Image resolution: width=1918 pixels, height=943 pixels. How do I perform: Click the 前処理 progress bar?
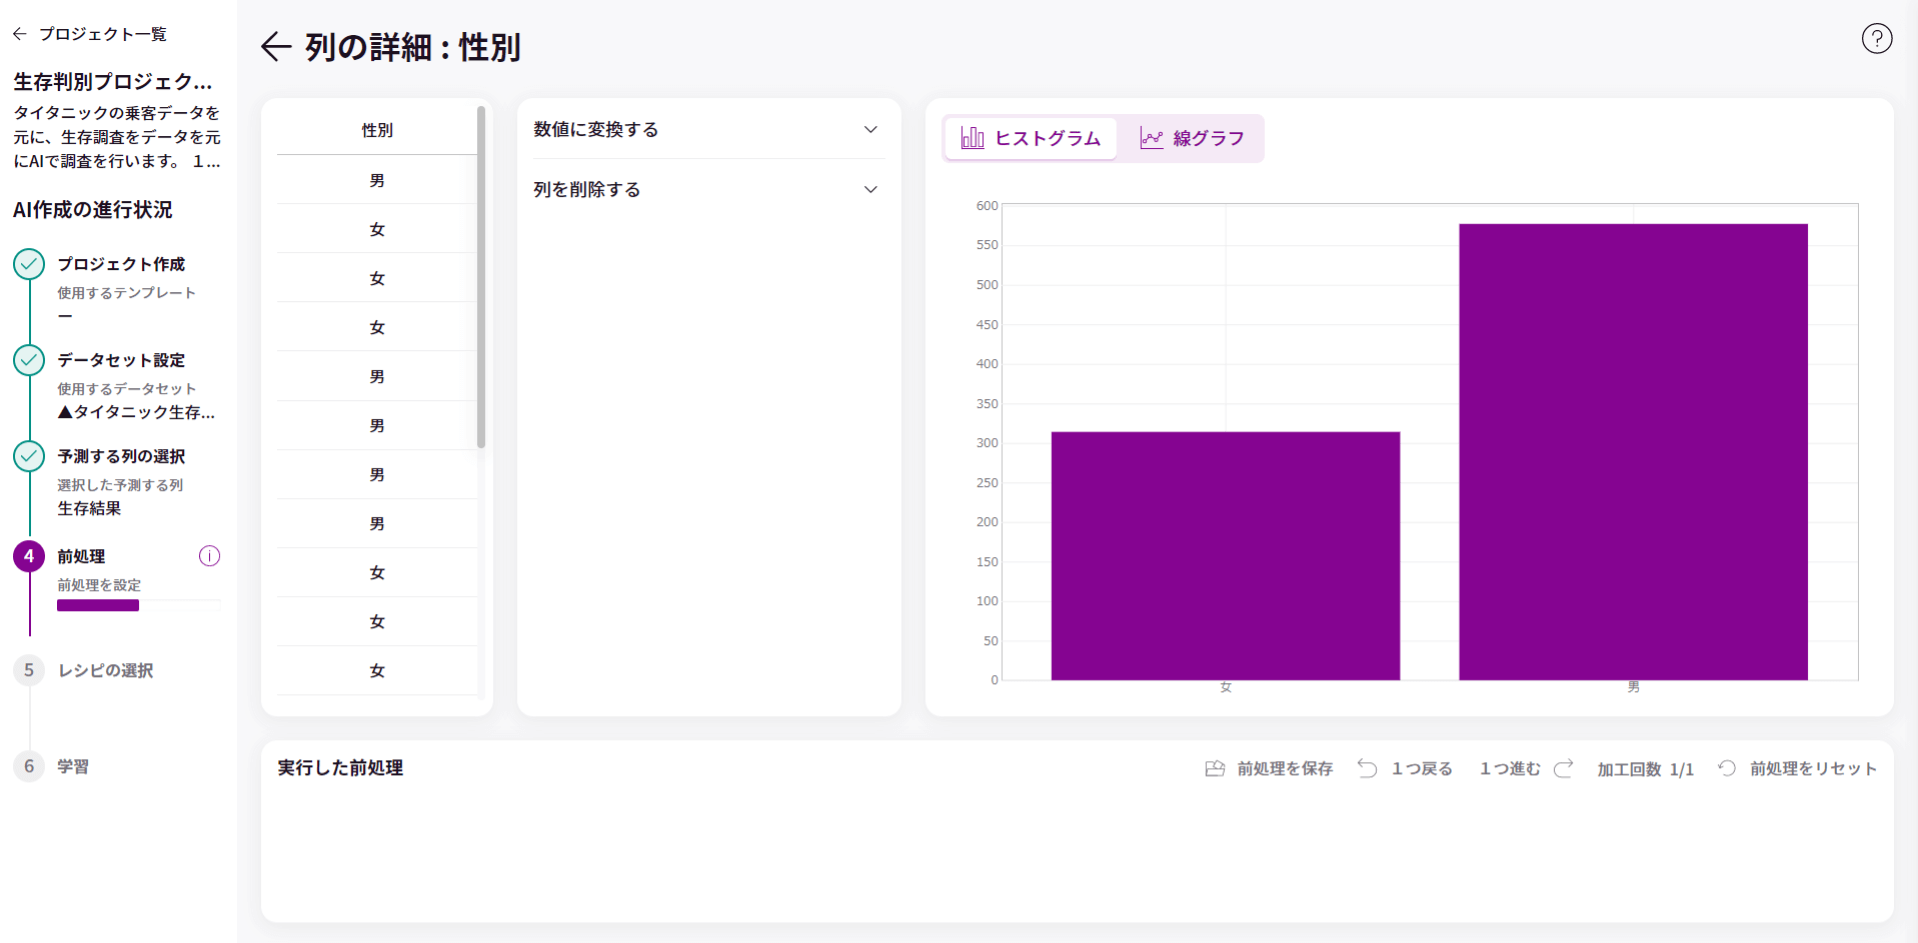coord(138,605)
